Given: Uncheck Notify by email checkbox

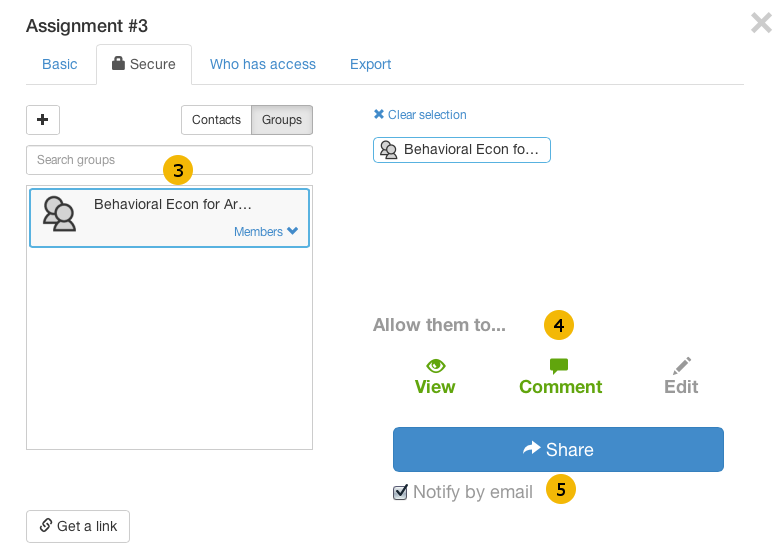Looking at the screenshot, I should click(400, 492).
